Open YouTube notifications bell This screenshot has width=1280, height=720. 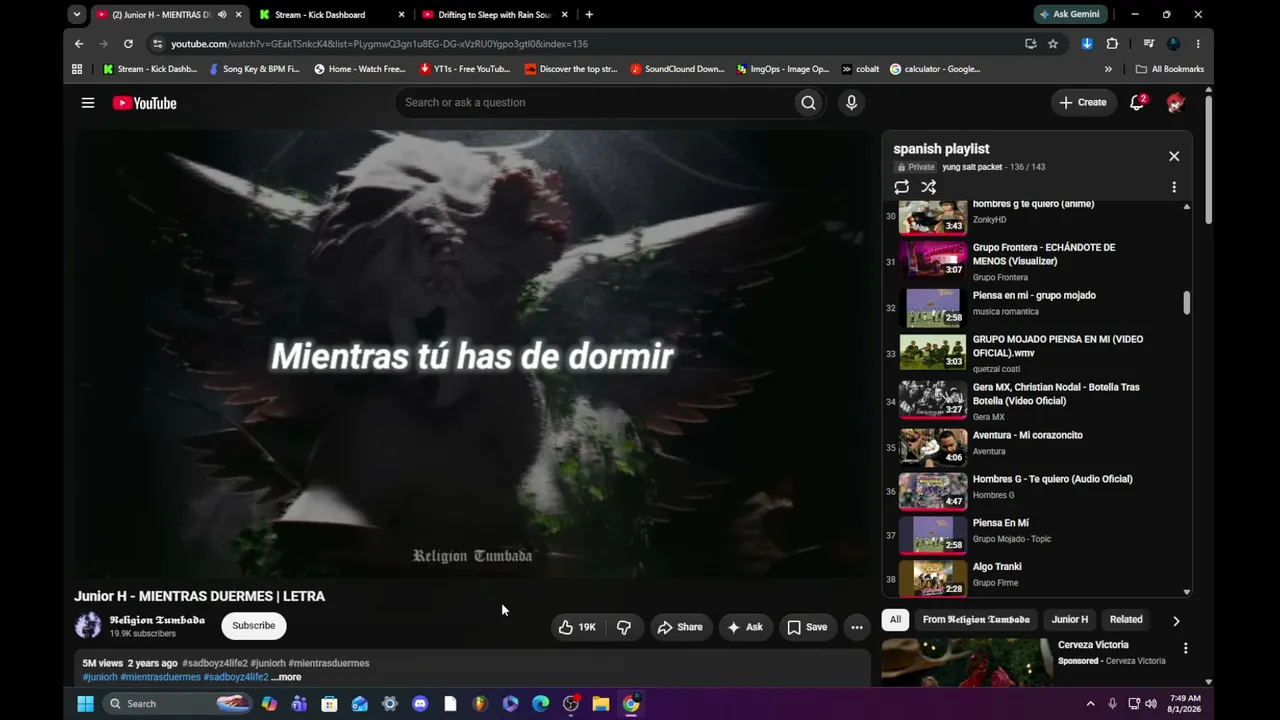1137,102
